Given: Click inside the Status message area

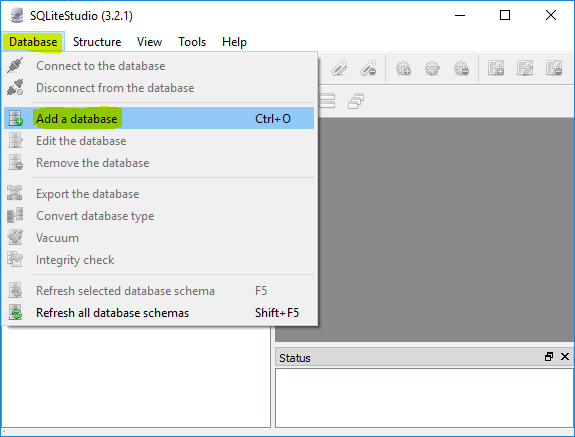Looking at the screenshot, I should (x=424, y=398).
